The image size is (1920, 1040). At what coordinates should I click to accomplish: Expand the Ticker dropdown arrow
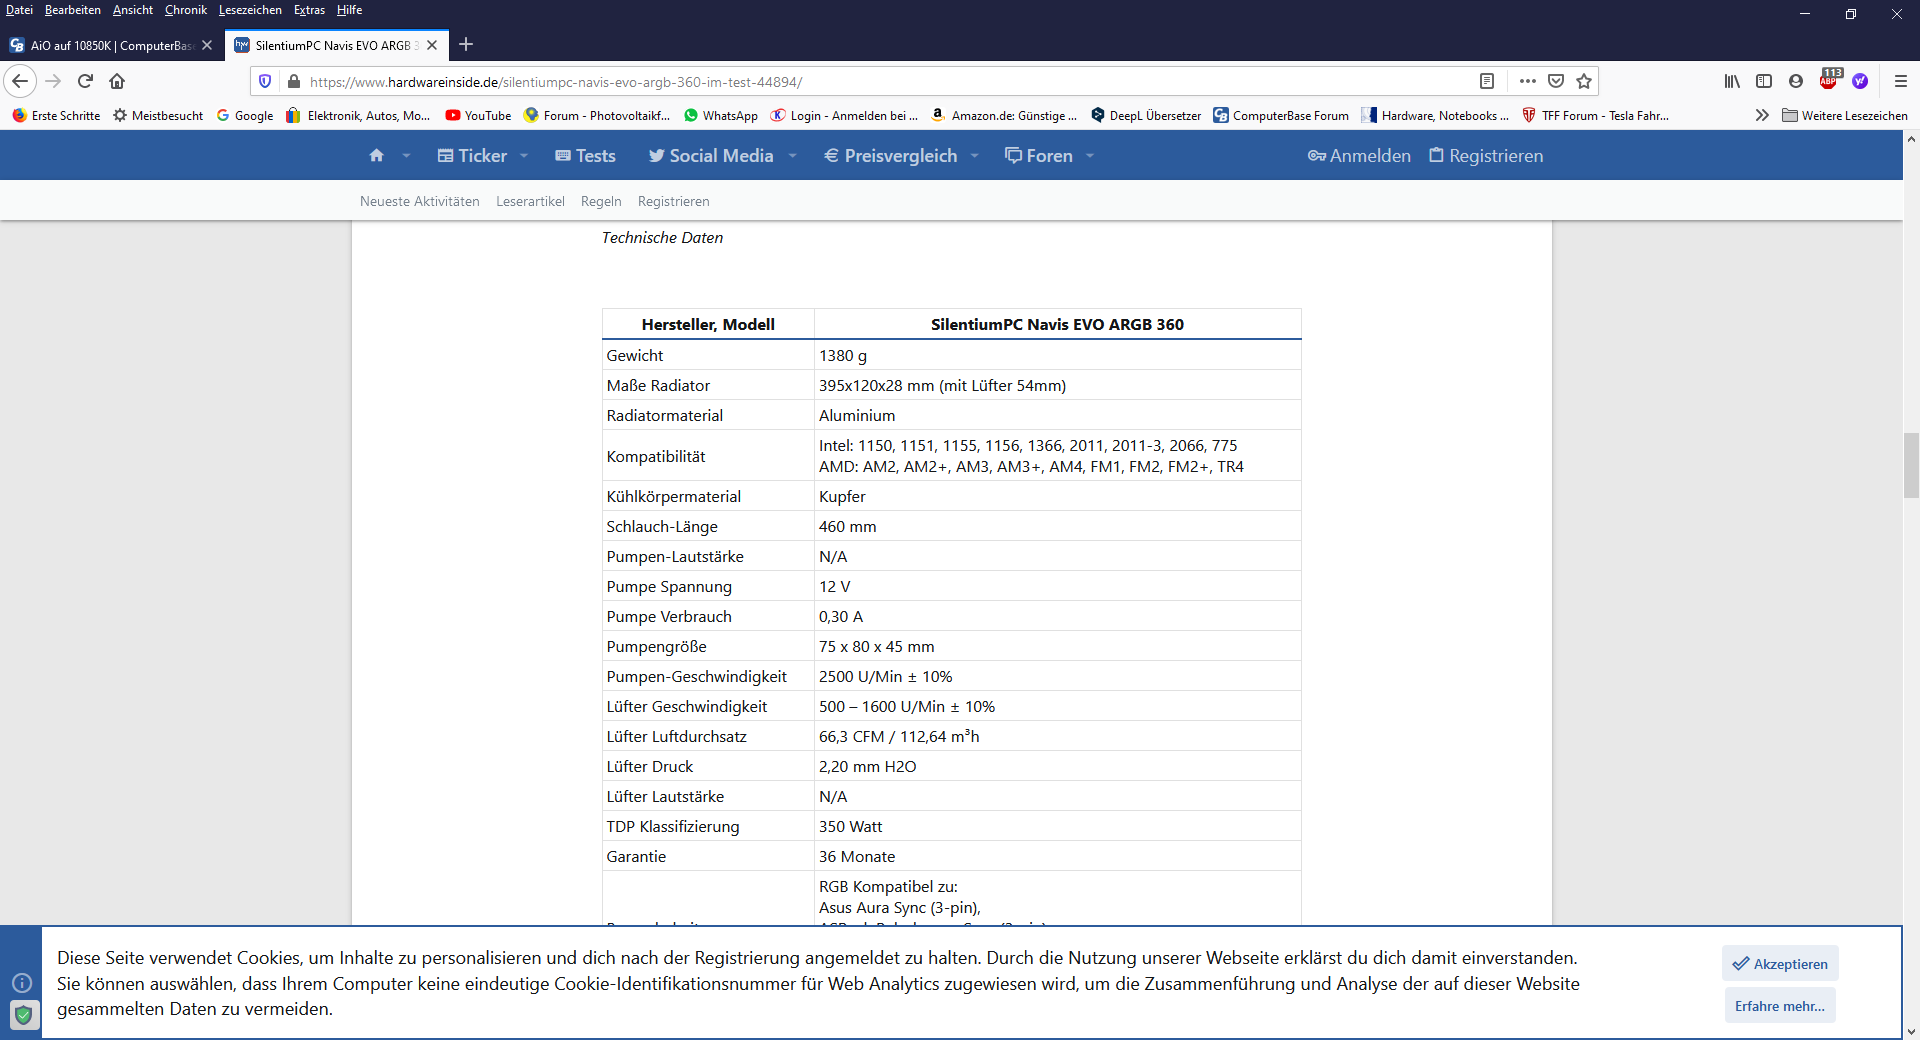click(524, 156)
